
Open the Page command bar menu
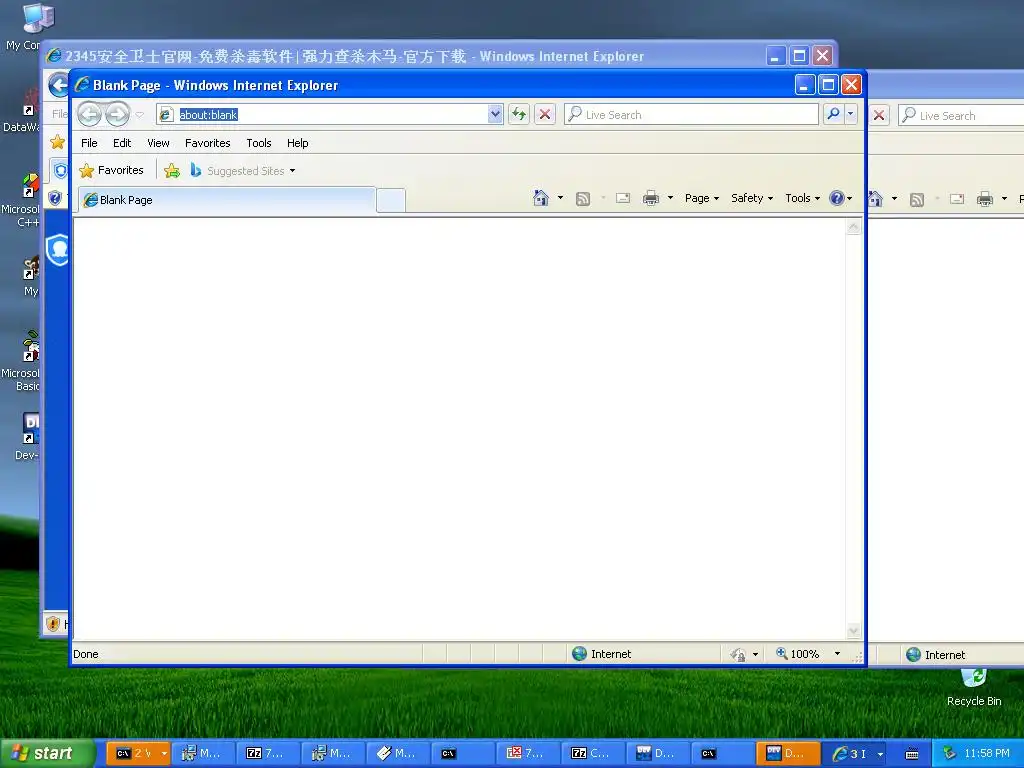click(x=702, y=198)
